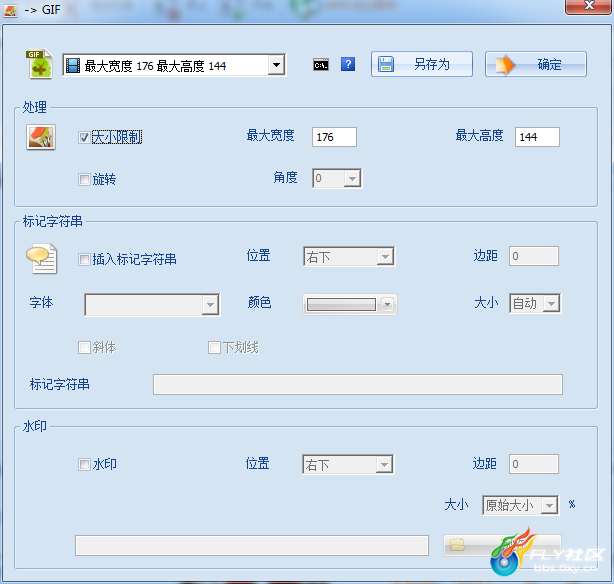The width and height of the screenshot is (614, 584).
Task: Click the GIF file format icon
Action: pyautogui.click(x=40, y=64)
